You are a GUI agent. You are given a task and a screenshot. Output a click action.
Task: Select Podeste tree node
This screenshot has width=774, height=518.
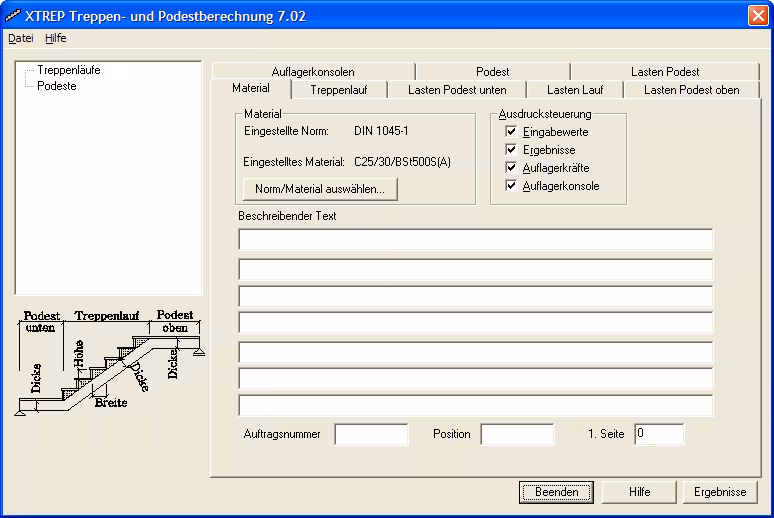[x=56, y=86]
